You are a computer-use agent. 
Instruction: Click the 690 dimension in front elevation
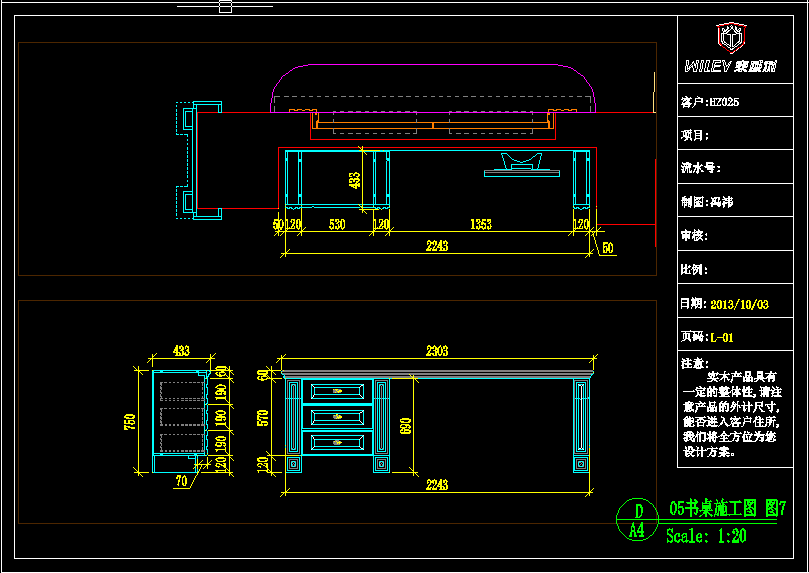(x=404, y=425)
